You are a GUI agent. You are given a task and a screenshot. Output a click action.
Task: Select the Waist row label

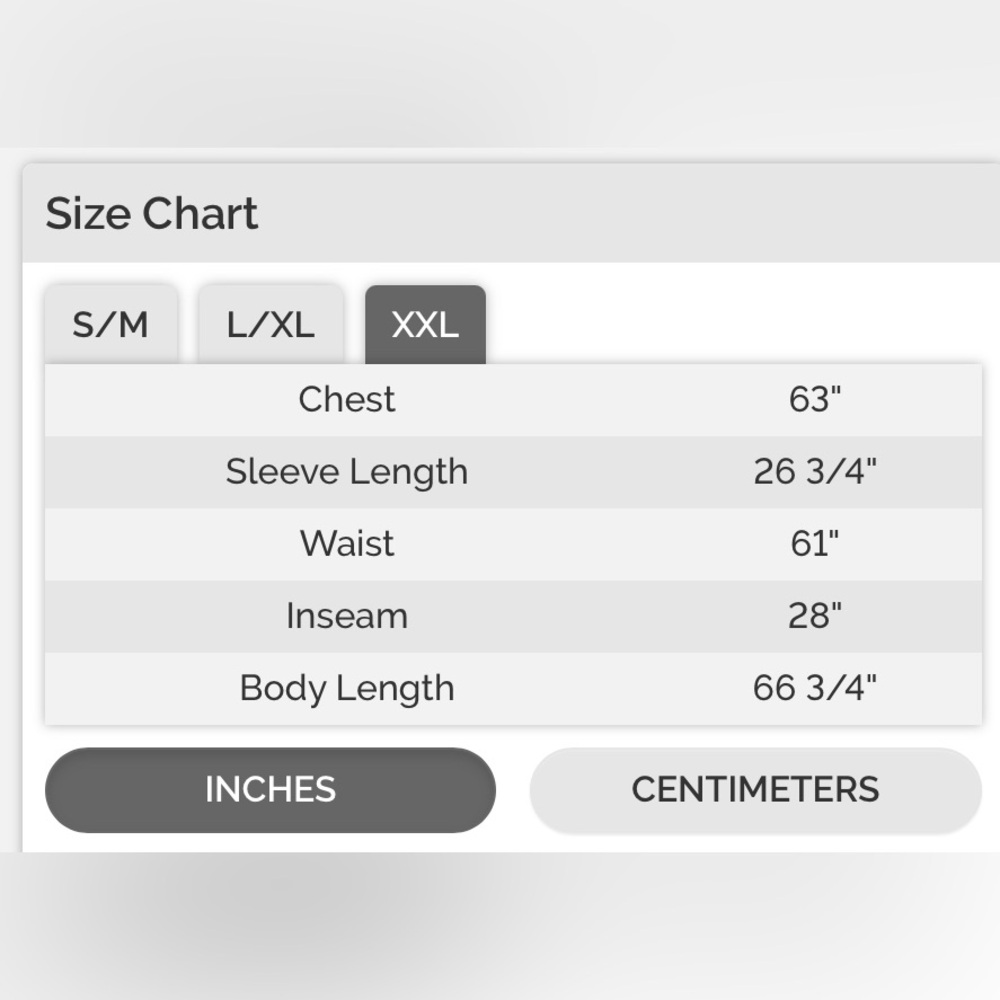tap(347, 544)
